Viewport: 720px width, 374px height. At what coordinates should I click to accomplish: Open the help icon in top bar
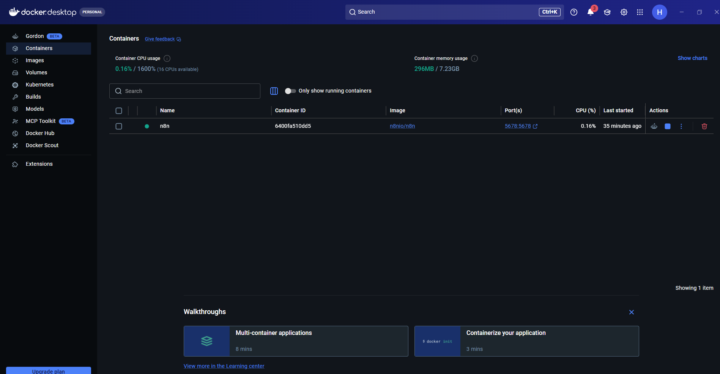click(x=574, y=12)
